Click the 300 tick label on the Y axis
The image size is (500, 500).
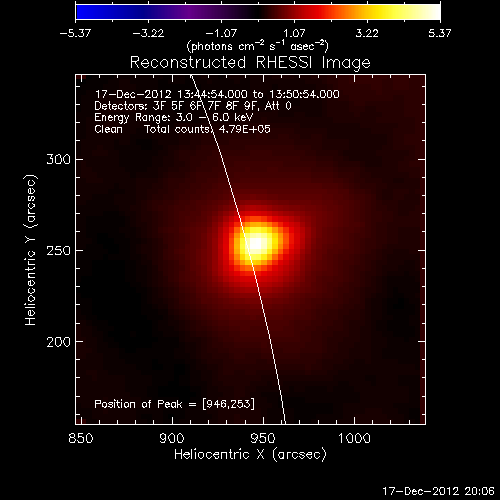(59, 159)
